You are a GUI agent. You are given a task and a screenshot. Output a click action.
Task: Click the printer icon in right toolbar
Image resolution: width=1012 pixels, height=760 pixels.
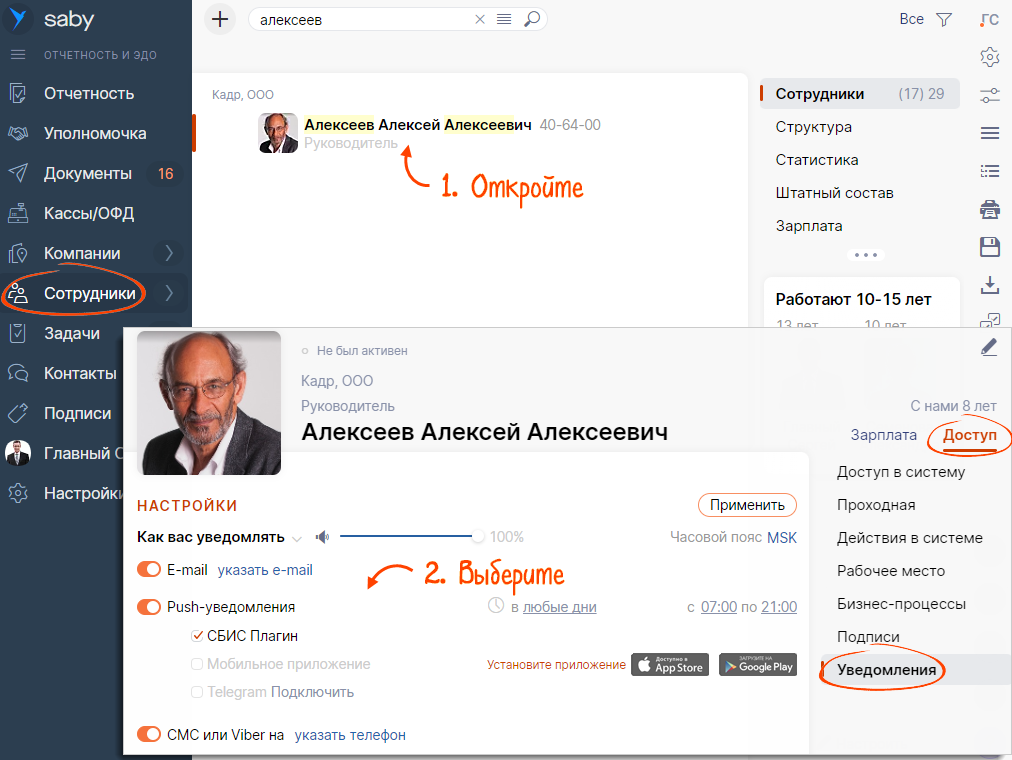pyautogui.click(x=990, y=209)
